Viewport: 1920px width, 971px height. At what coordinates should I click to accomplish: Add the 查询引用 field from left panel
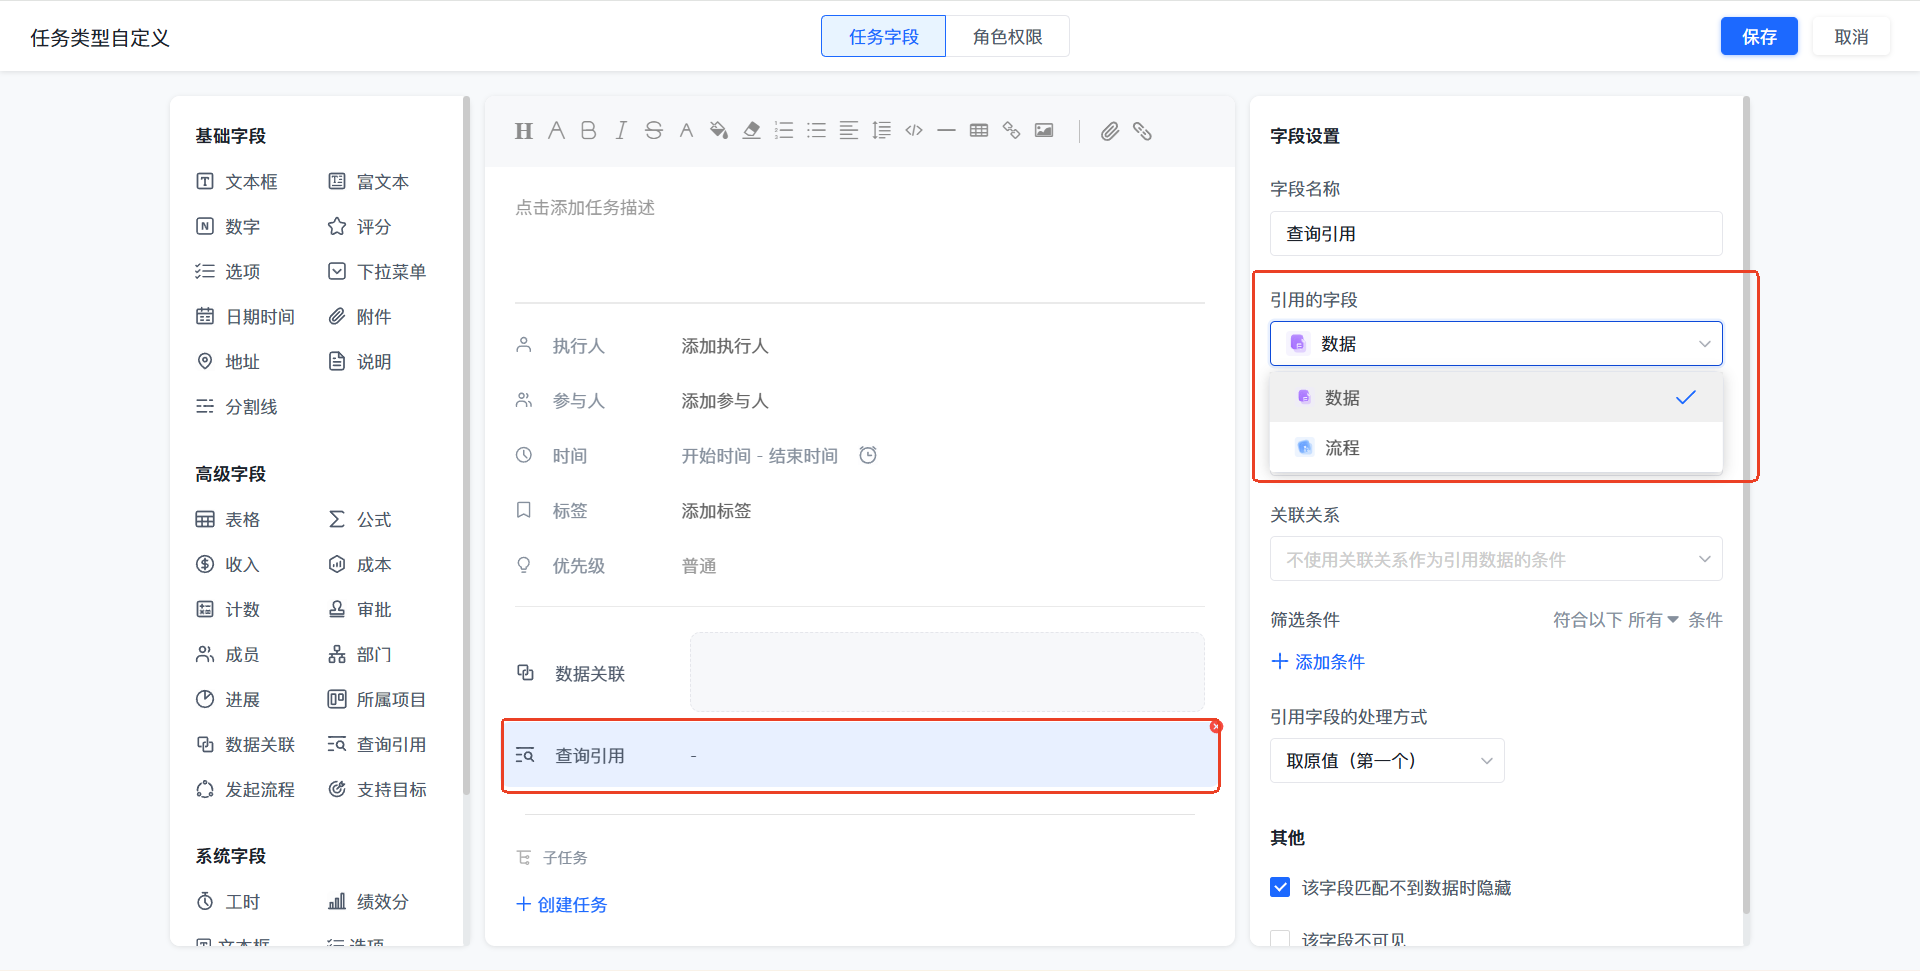click(x=377, y=745)
